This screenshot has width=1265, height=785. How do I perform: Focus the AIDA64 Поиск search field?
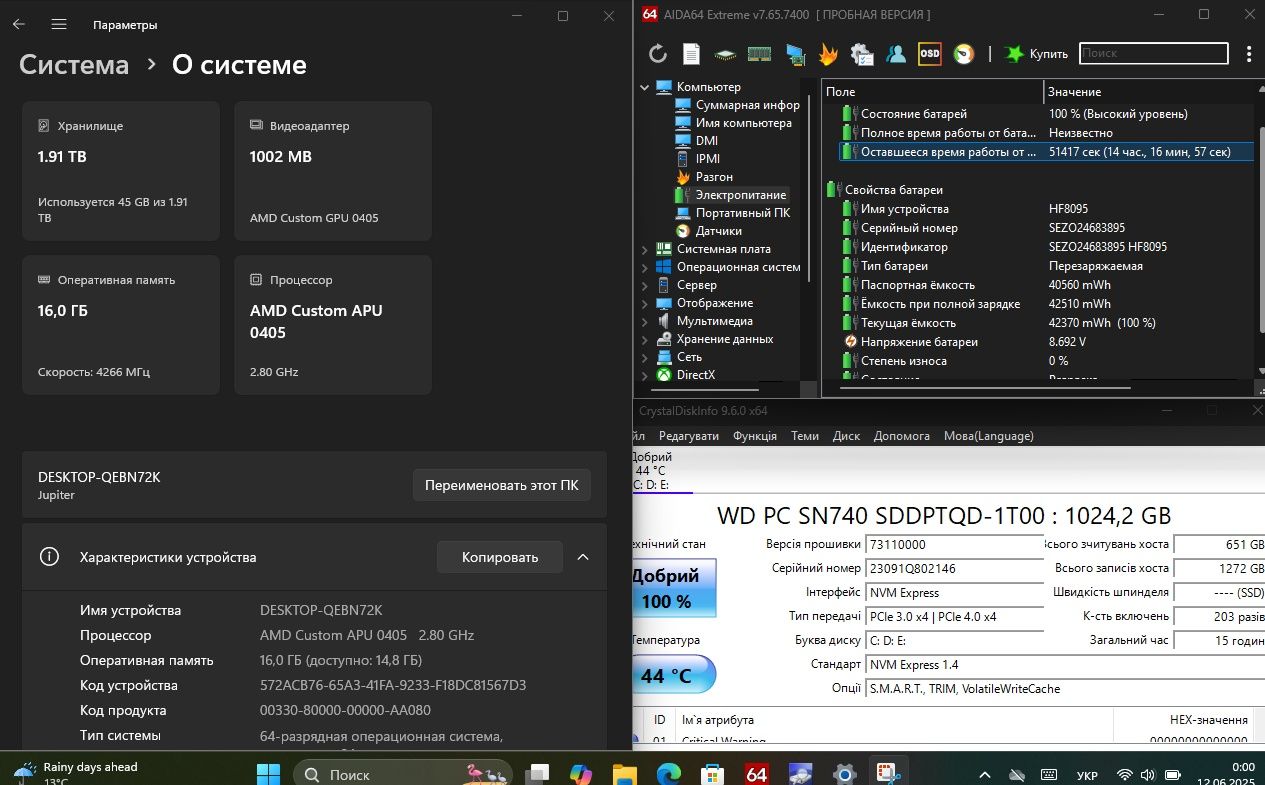point(1153,53)
